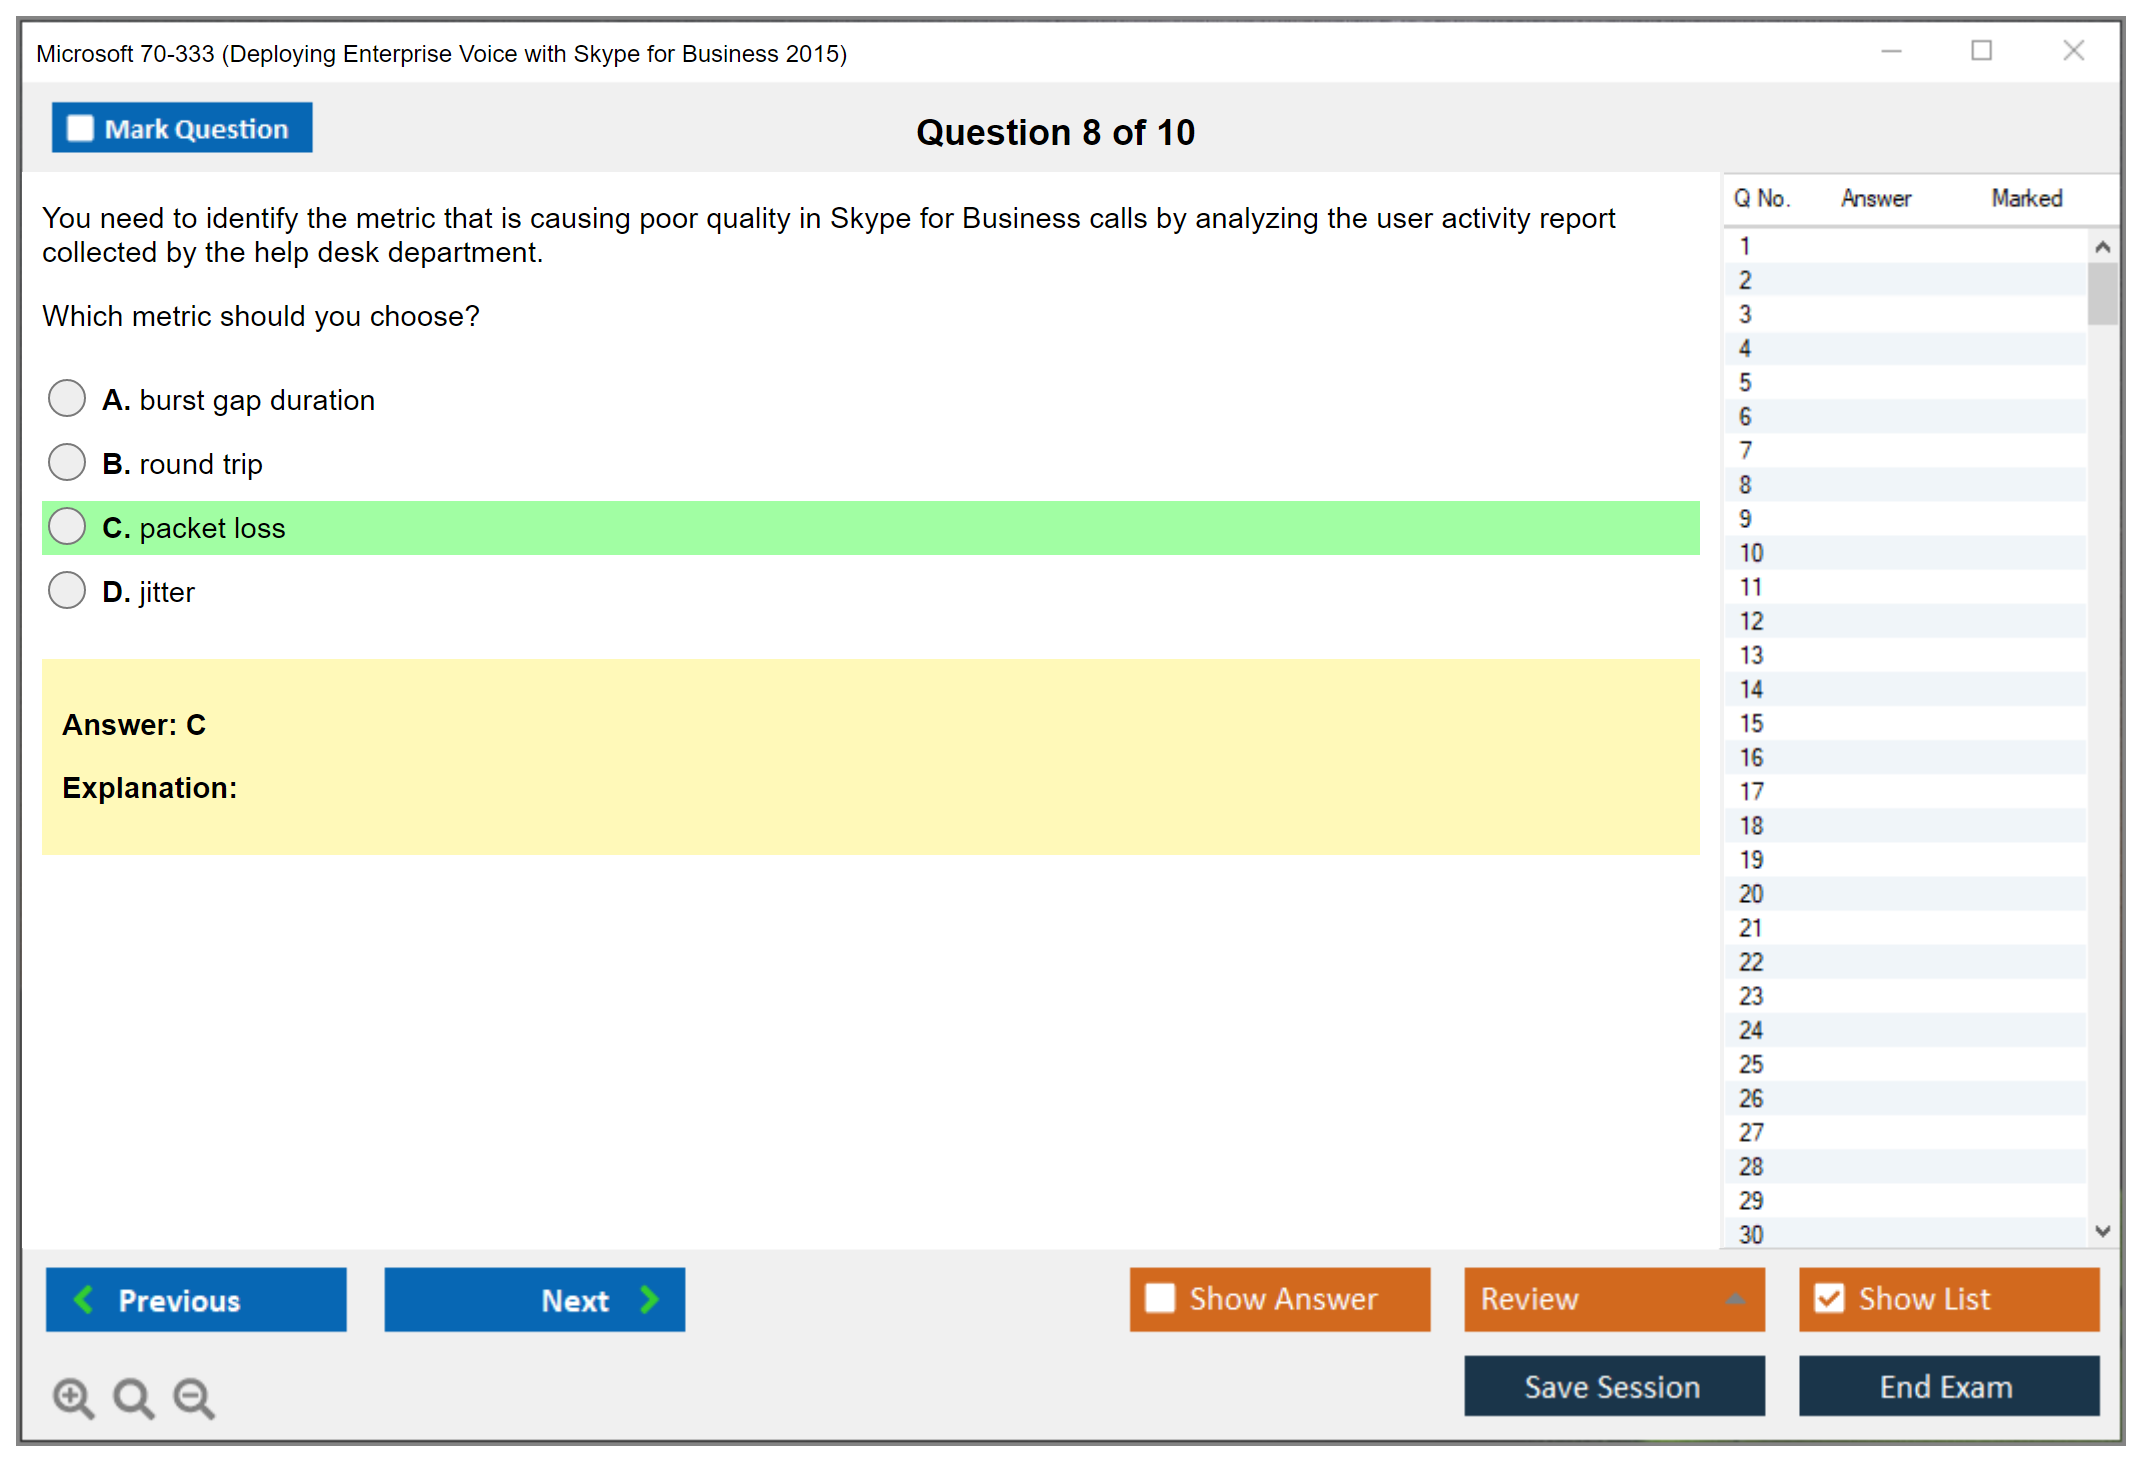Click the Answer column header
2150x1470 pixels.
coord(1875,198)
